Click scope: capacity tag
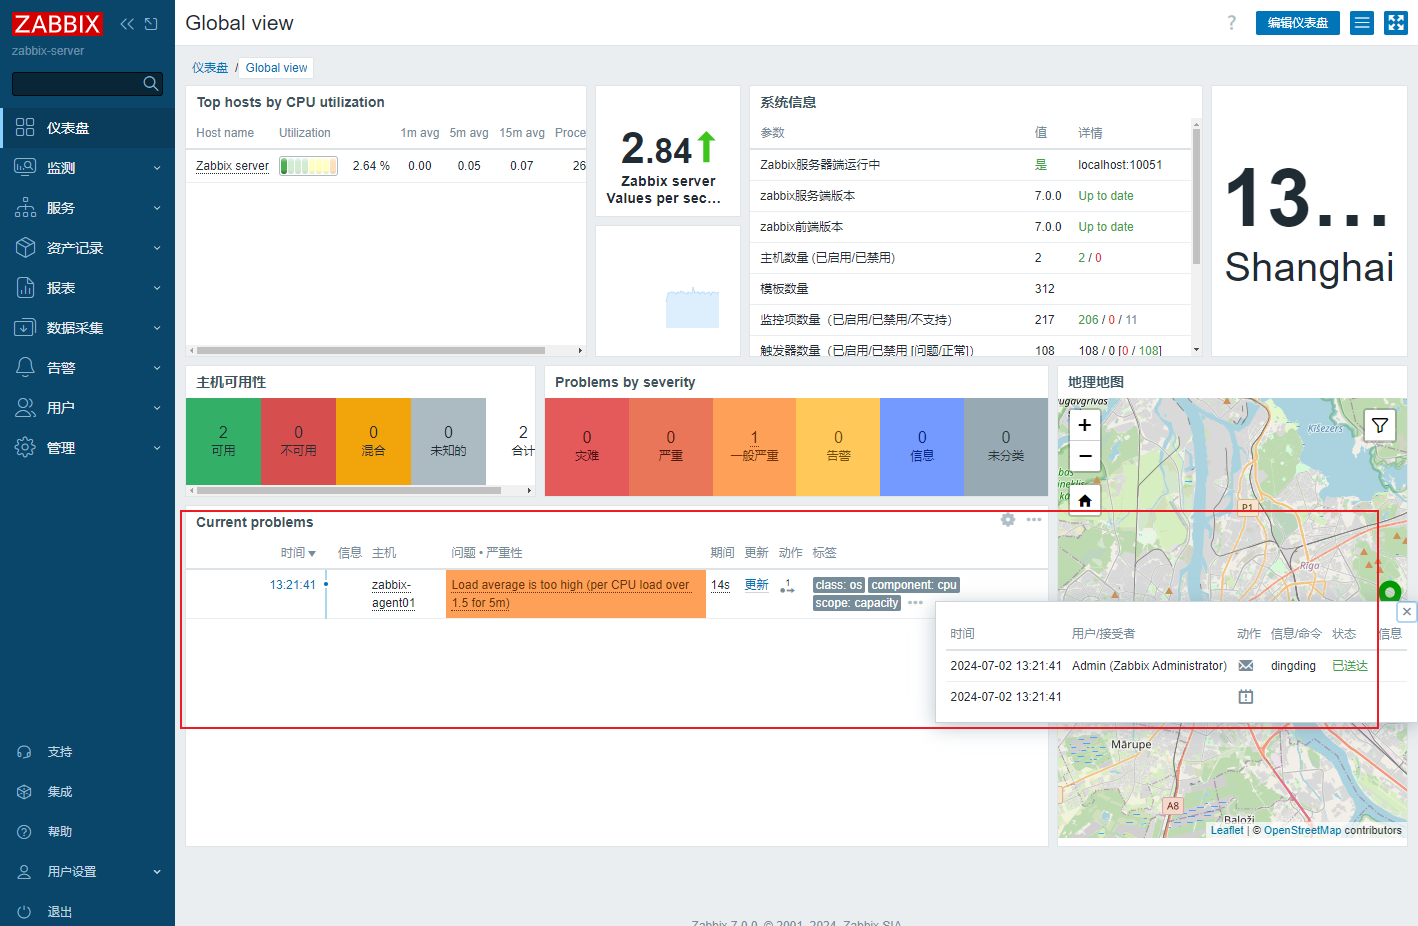This screenshot has height=926, width=1418. click(x=856, y=603)
